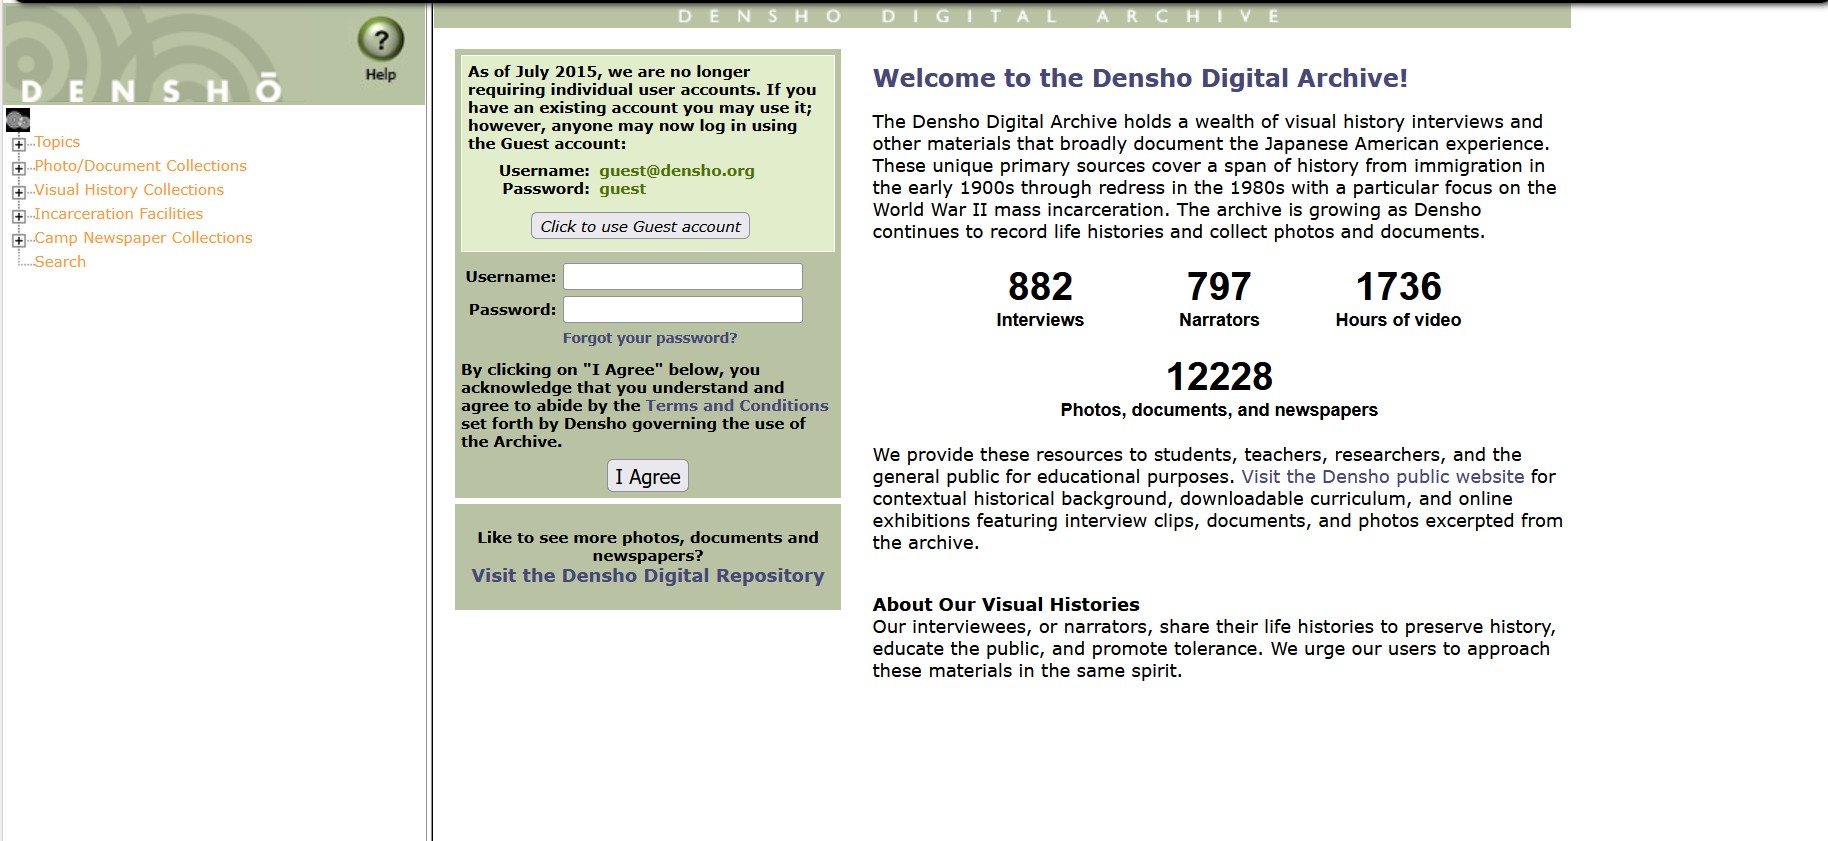Expand the Visual History Collections node
1828x841 pixels.
pyautogui.click(x=18, y=192)
